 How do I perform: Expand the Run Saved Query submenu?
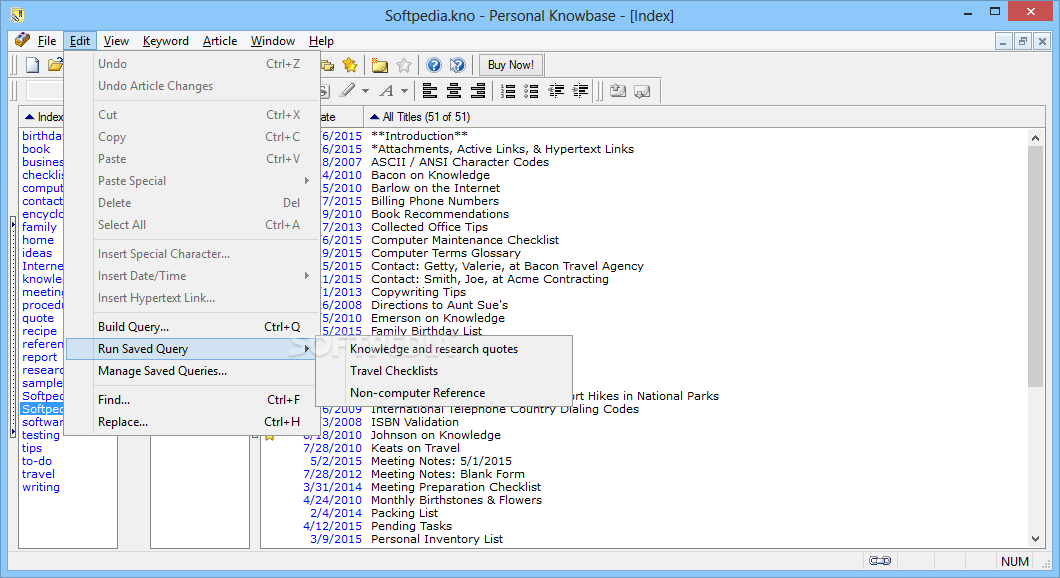click(x=192, y=349)
